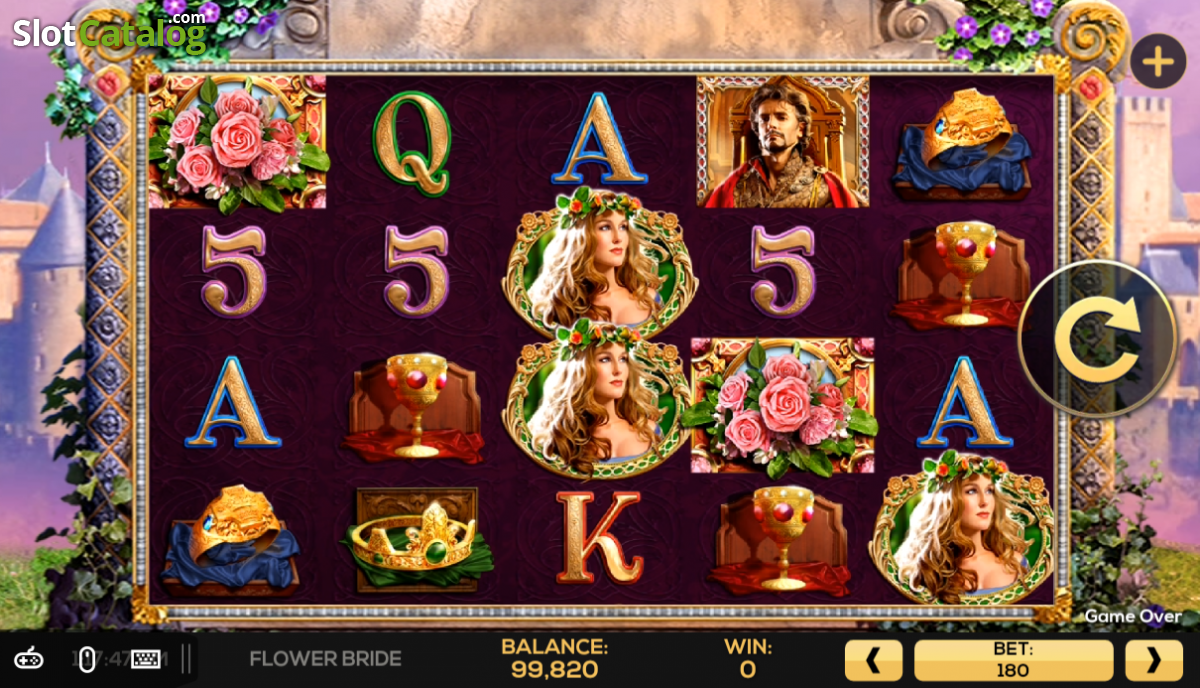Click the red K symbol
The image size is (1200, 688).
(598, 536)
